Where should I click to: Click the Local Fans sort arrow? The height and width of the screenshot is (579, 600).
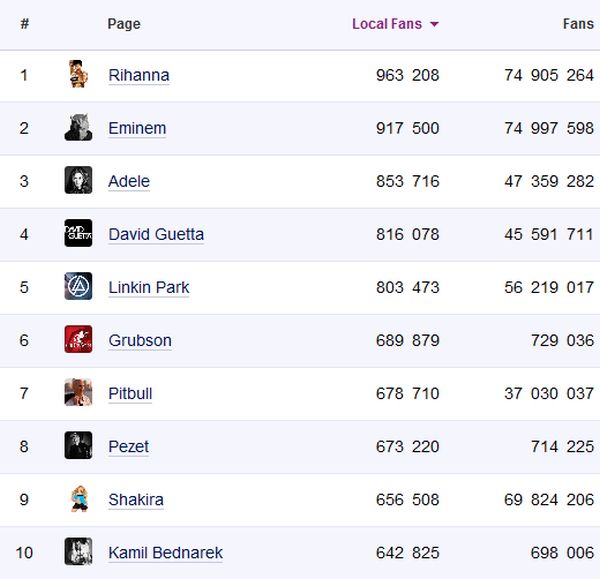tap(434, 25)
